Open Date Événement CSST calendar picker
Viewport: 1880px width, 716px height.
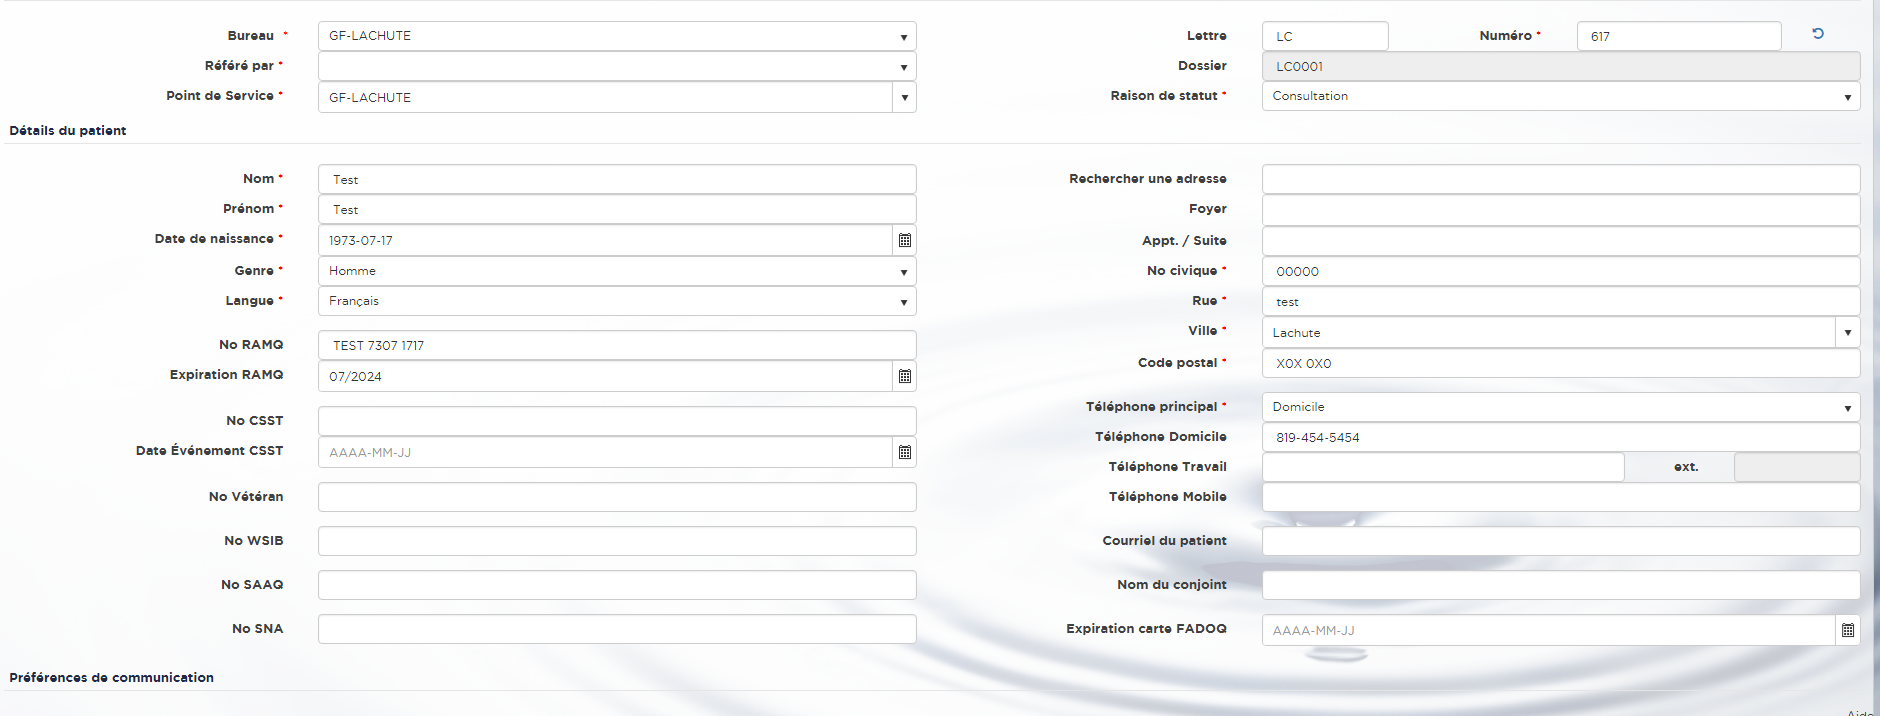[x=904, y=452]
